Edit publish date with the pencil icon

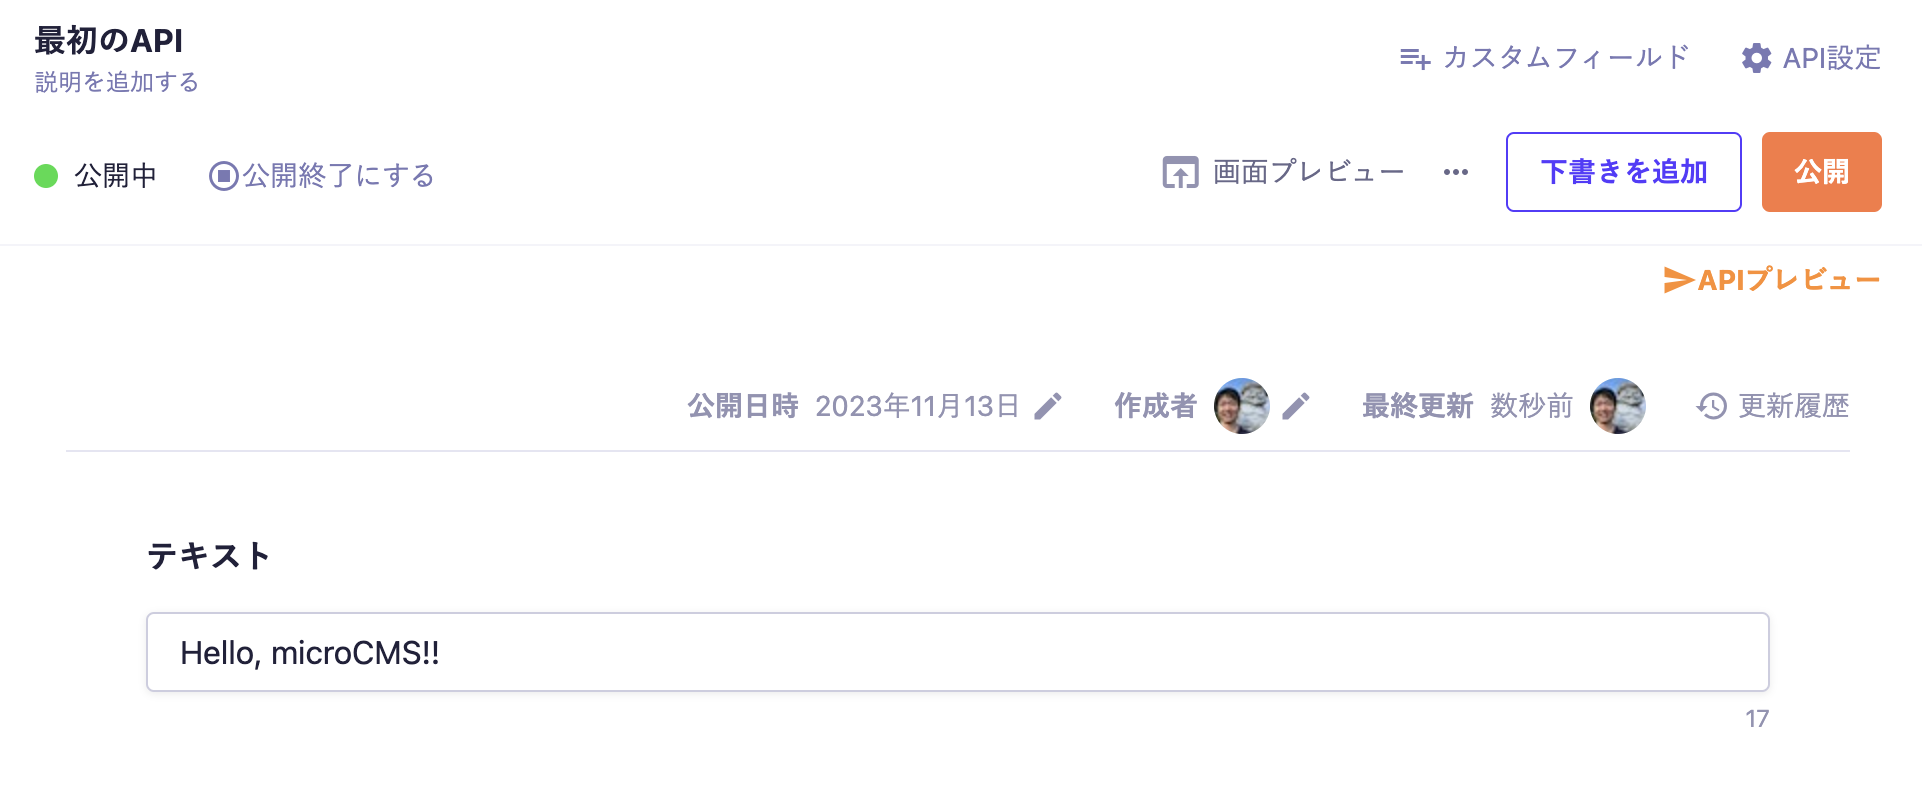click(x=1048, y=406)
